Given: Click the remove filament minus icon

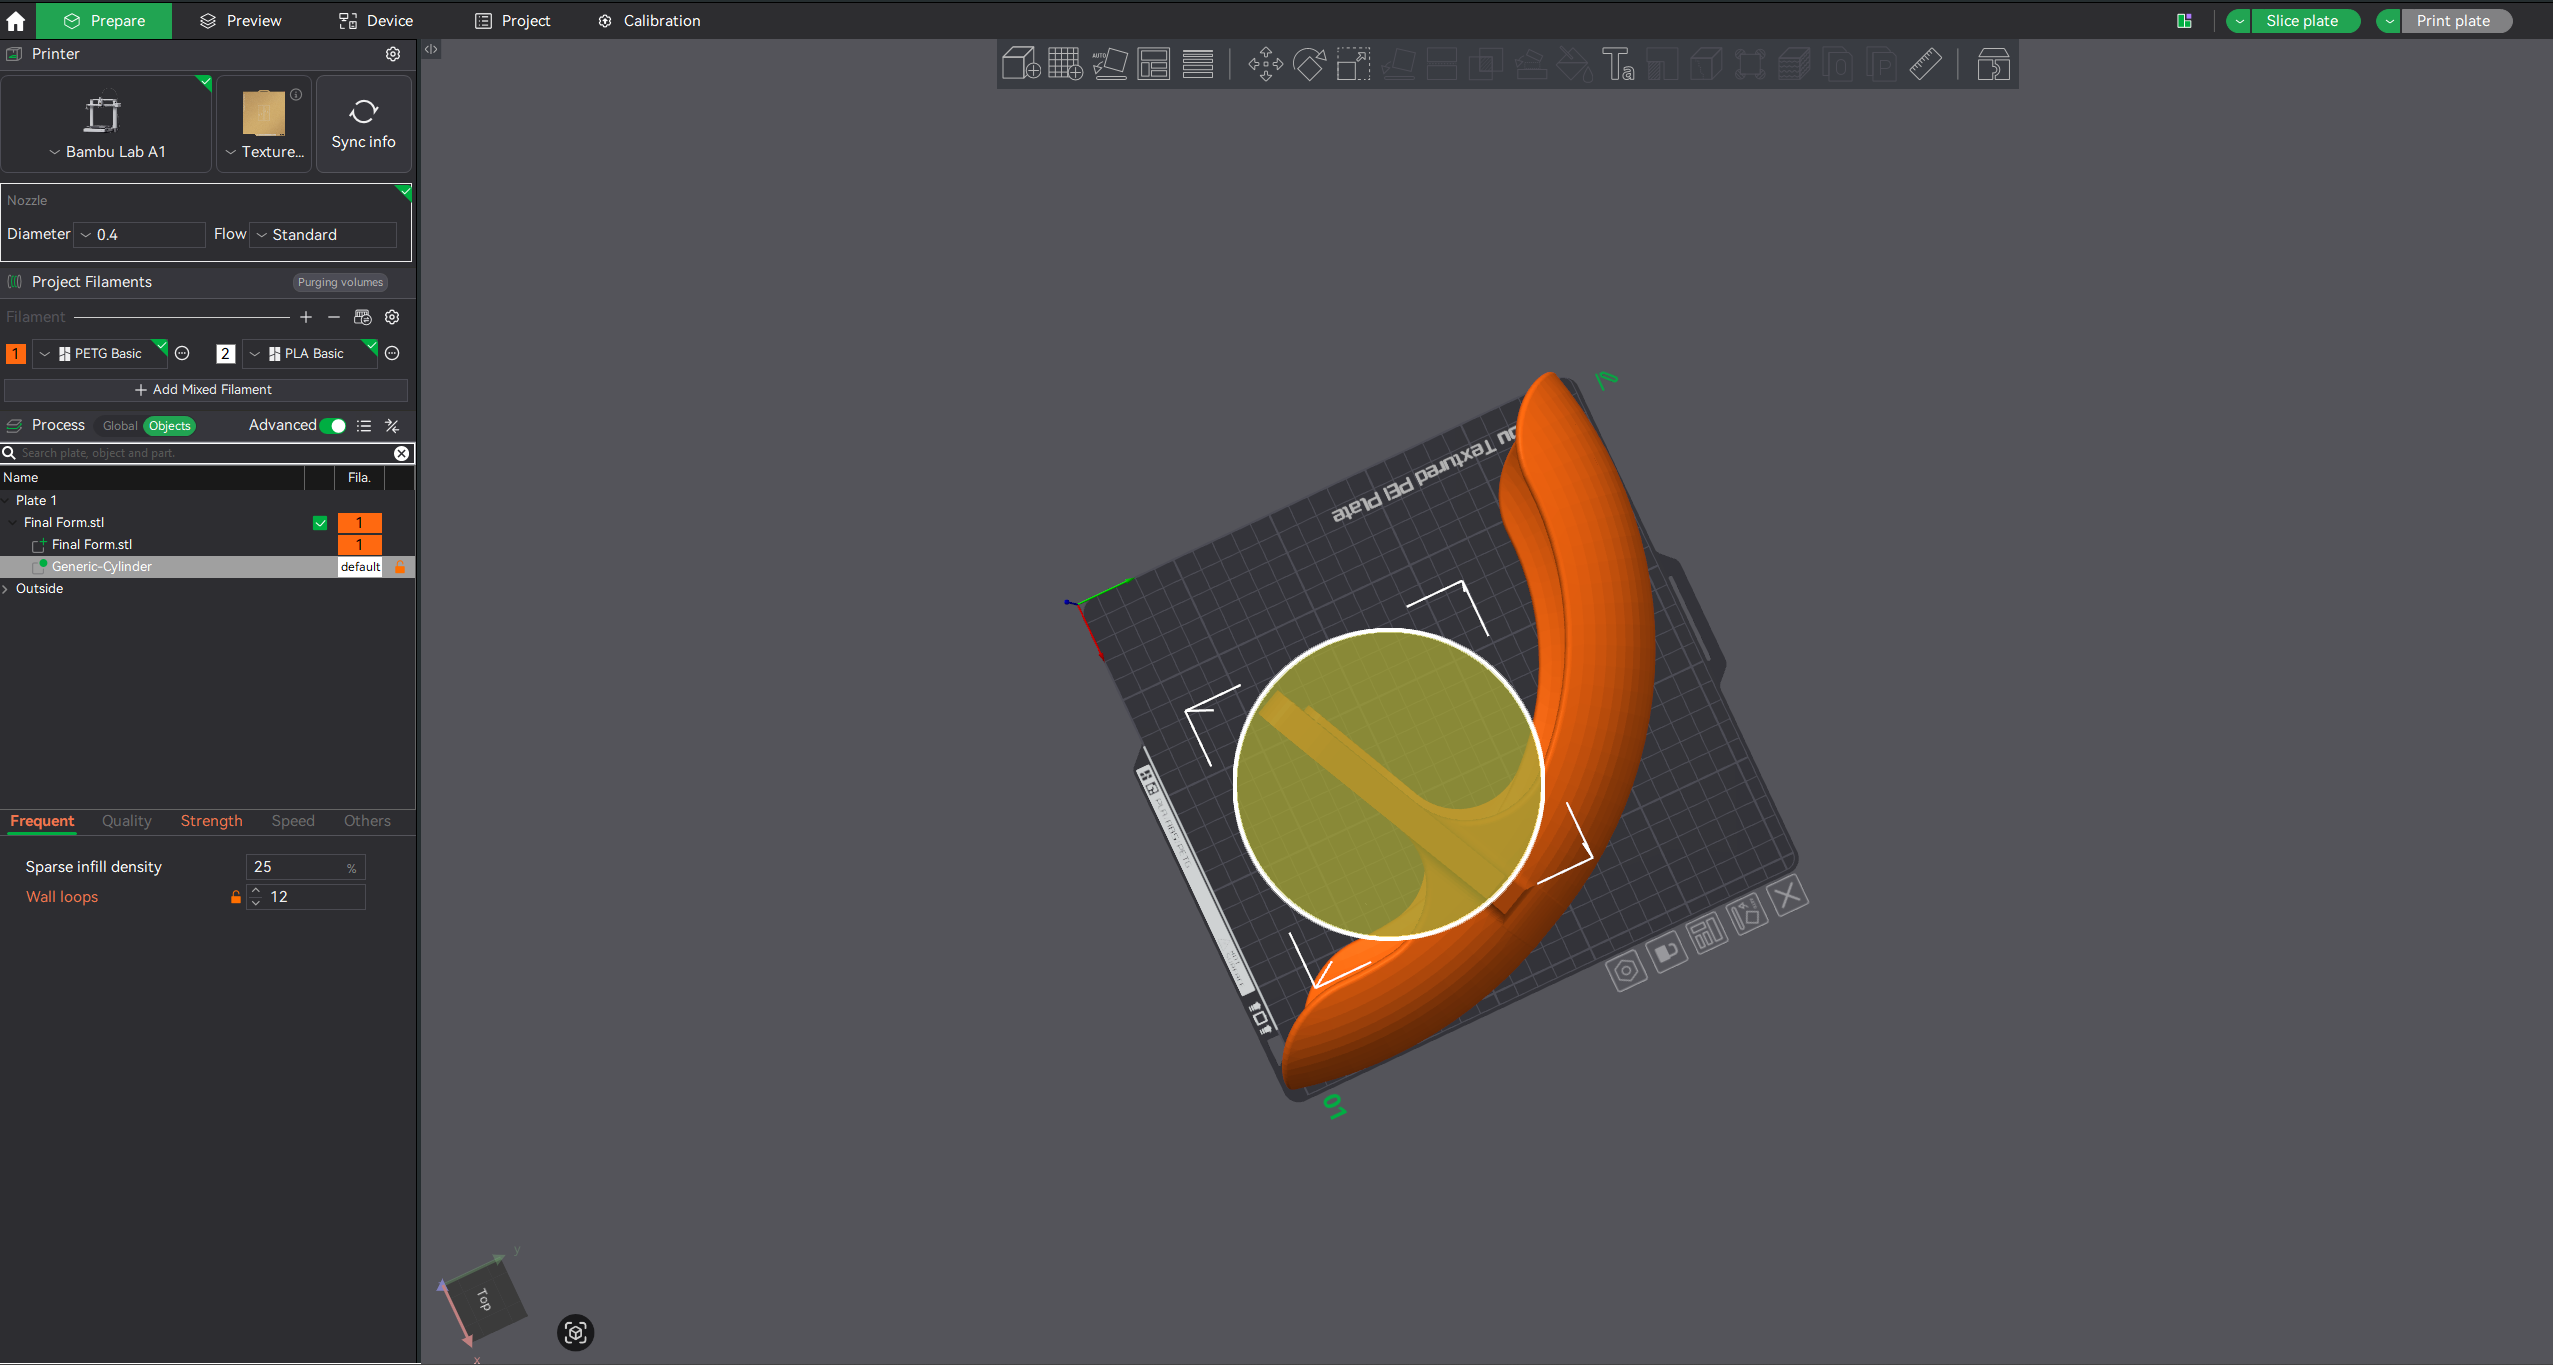Looking at the screenshot, I should (334, 317).
